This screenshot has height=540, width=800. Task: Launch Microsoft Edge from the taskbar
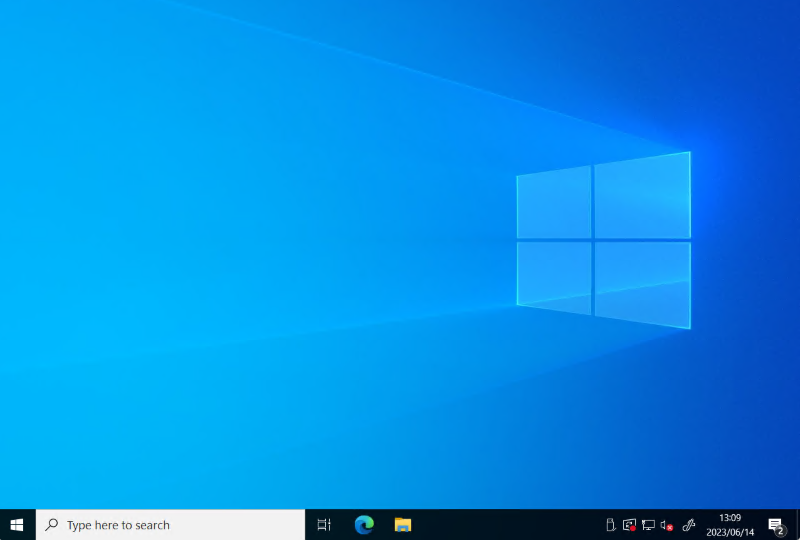[363, 525]
